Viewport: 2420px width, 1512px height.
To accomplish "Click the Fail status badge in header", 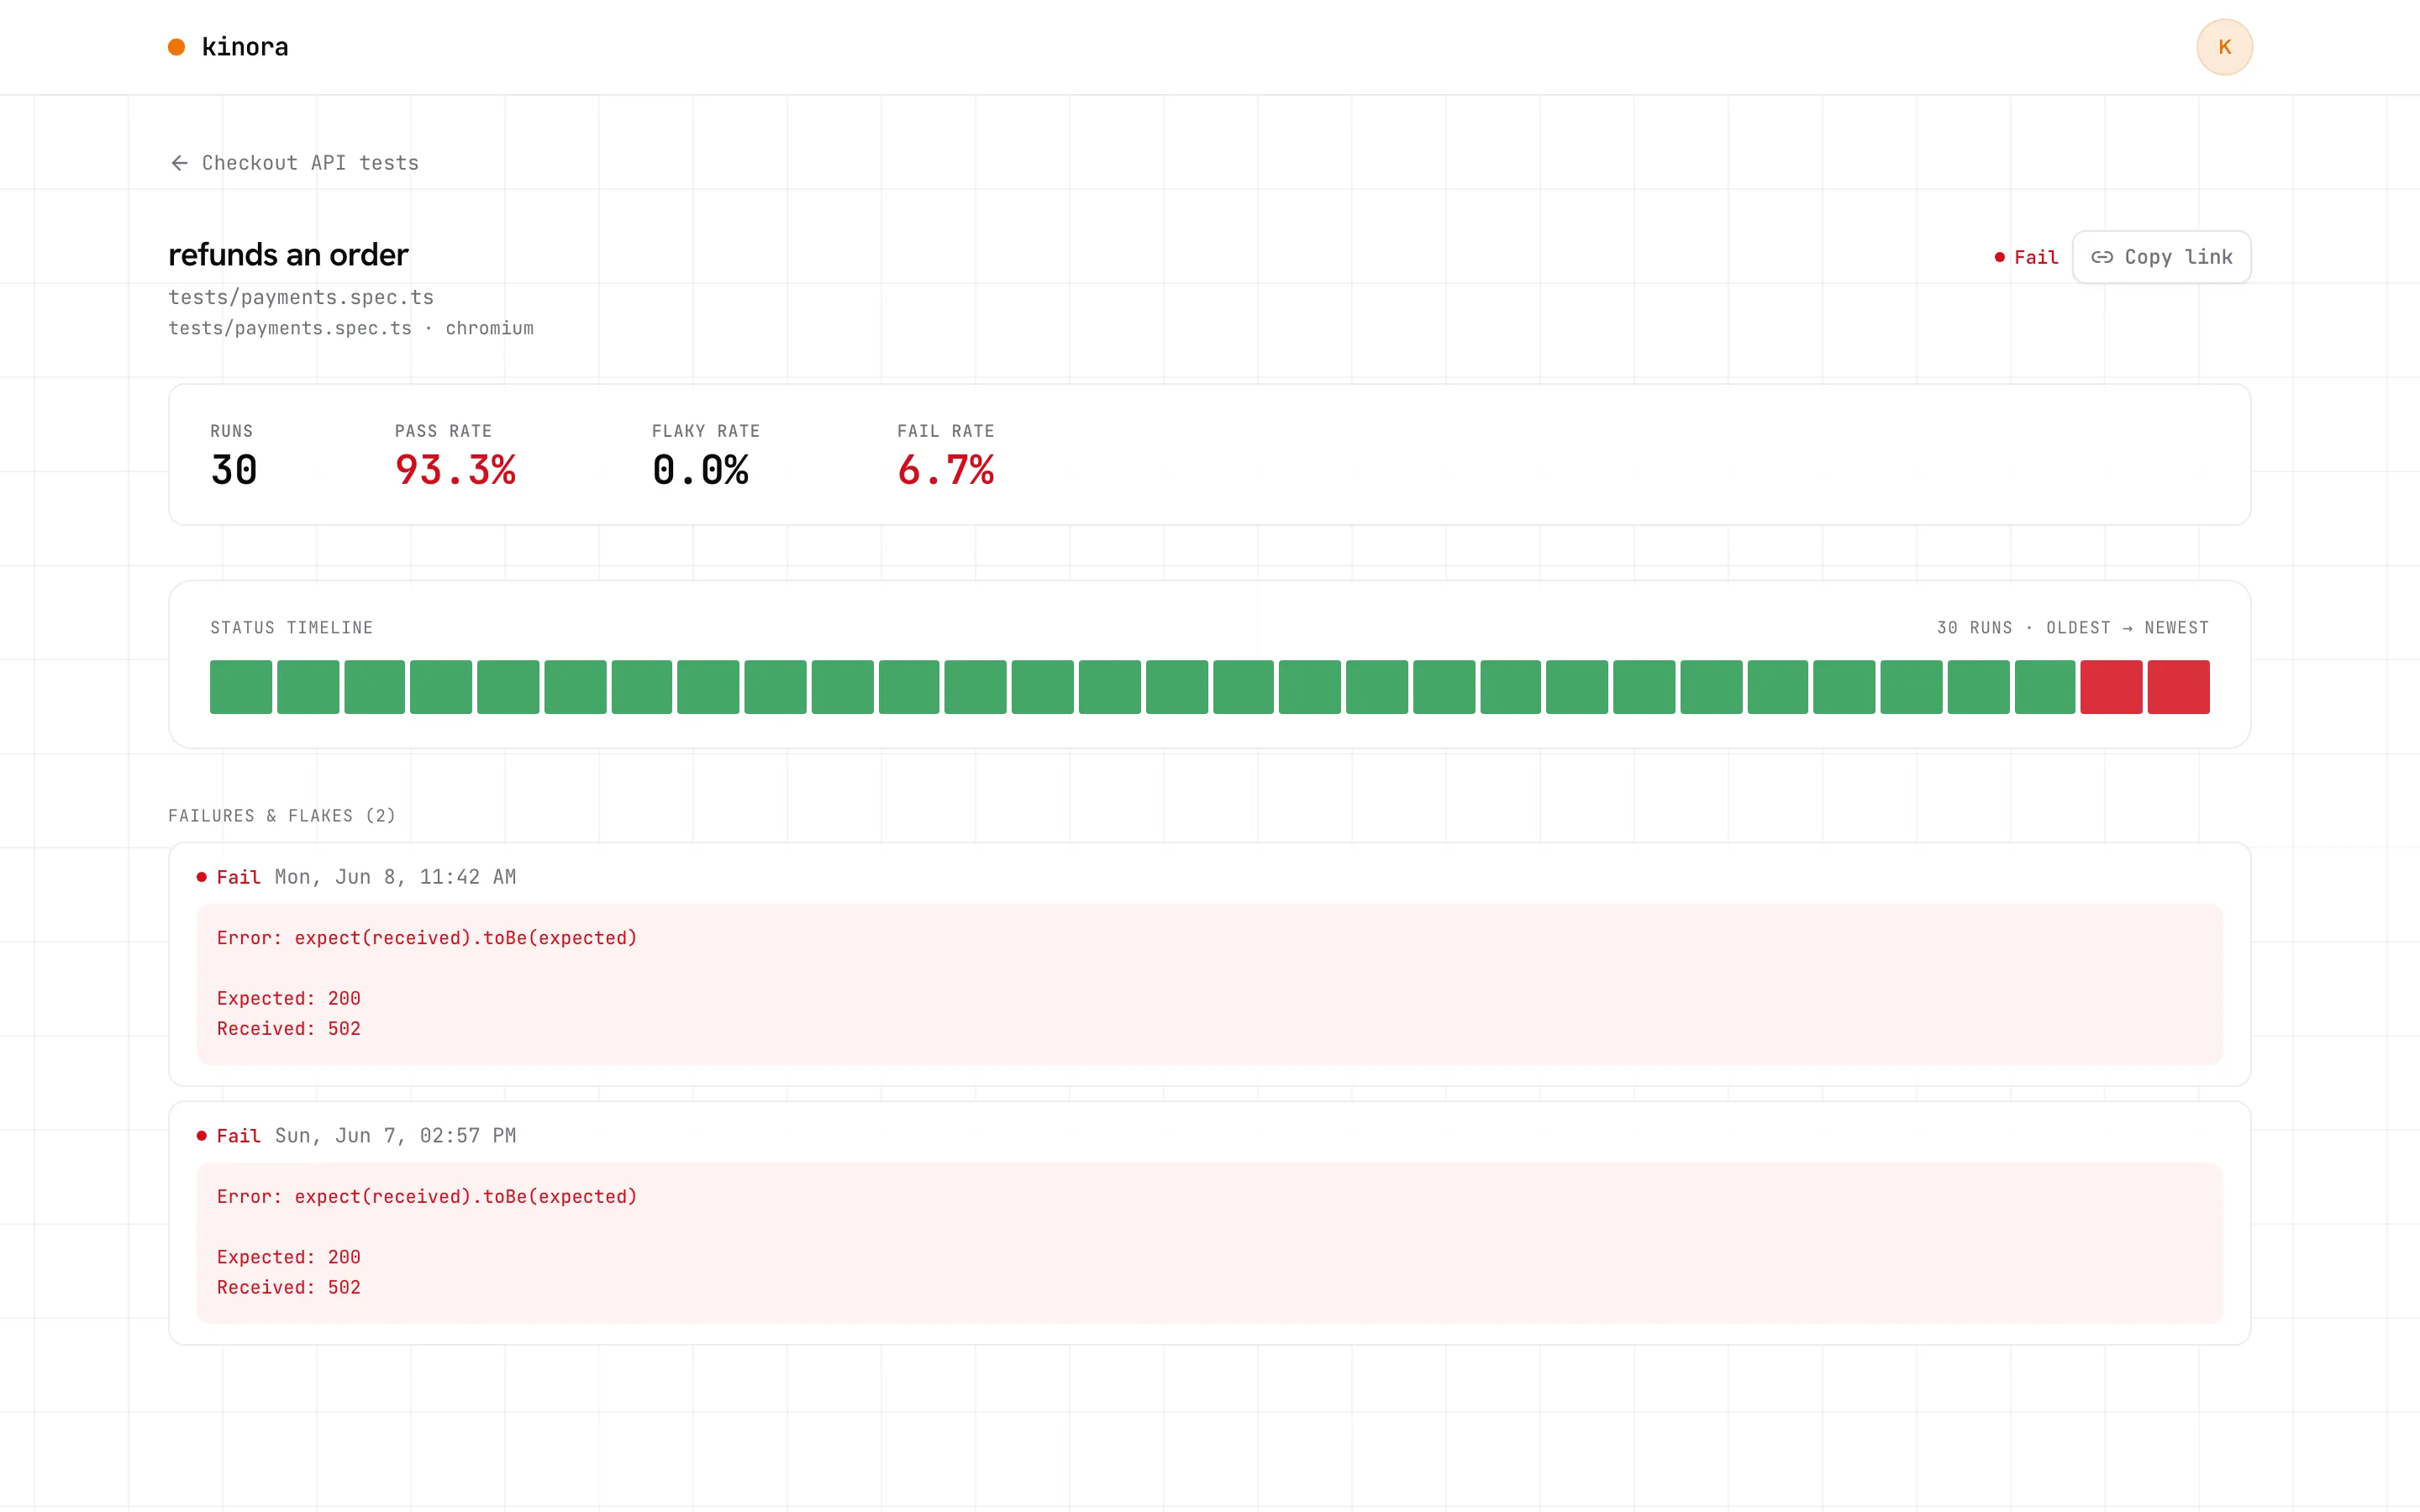I will click(x=2026, y=257).
